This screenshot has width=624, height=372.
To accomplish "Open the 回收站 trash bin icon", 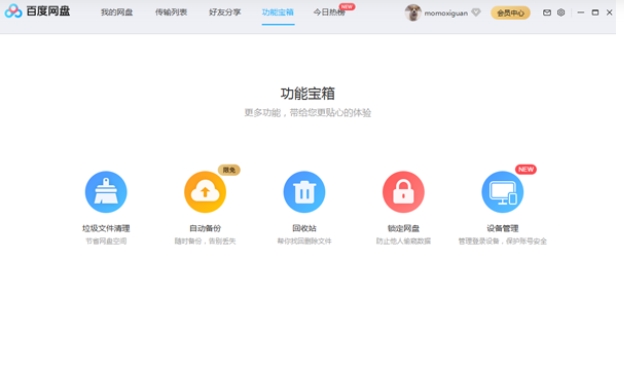I will pyautogui.click(x=304, y=192).
